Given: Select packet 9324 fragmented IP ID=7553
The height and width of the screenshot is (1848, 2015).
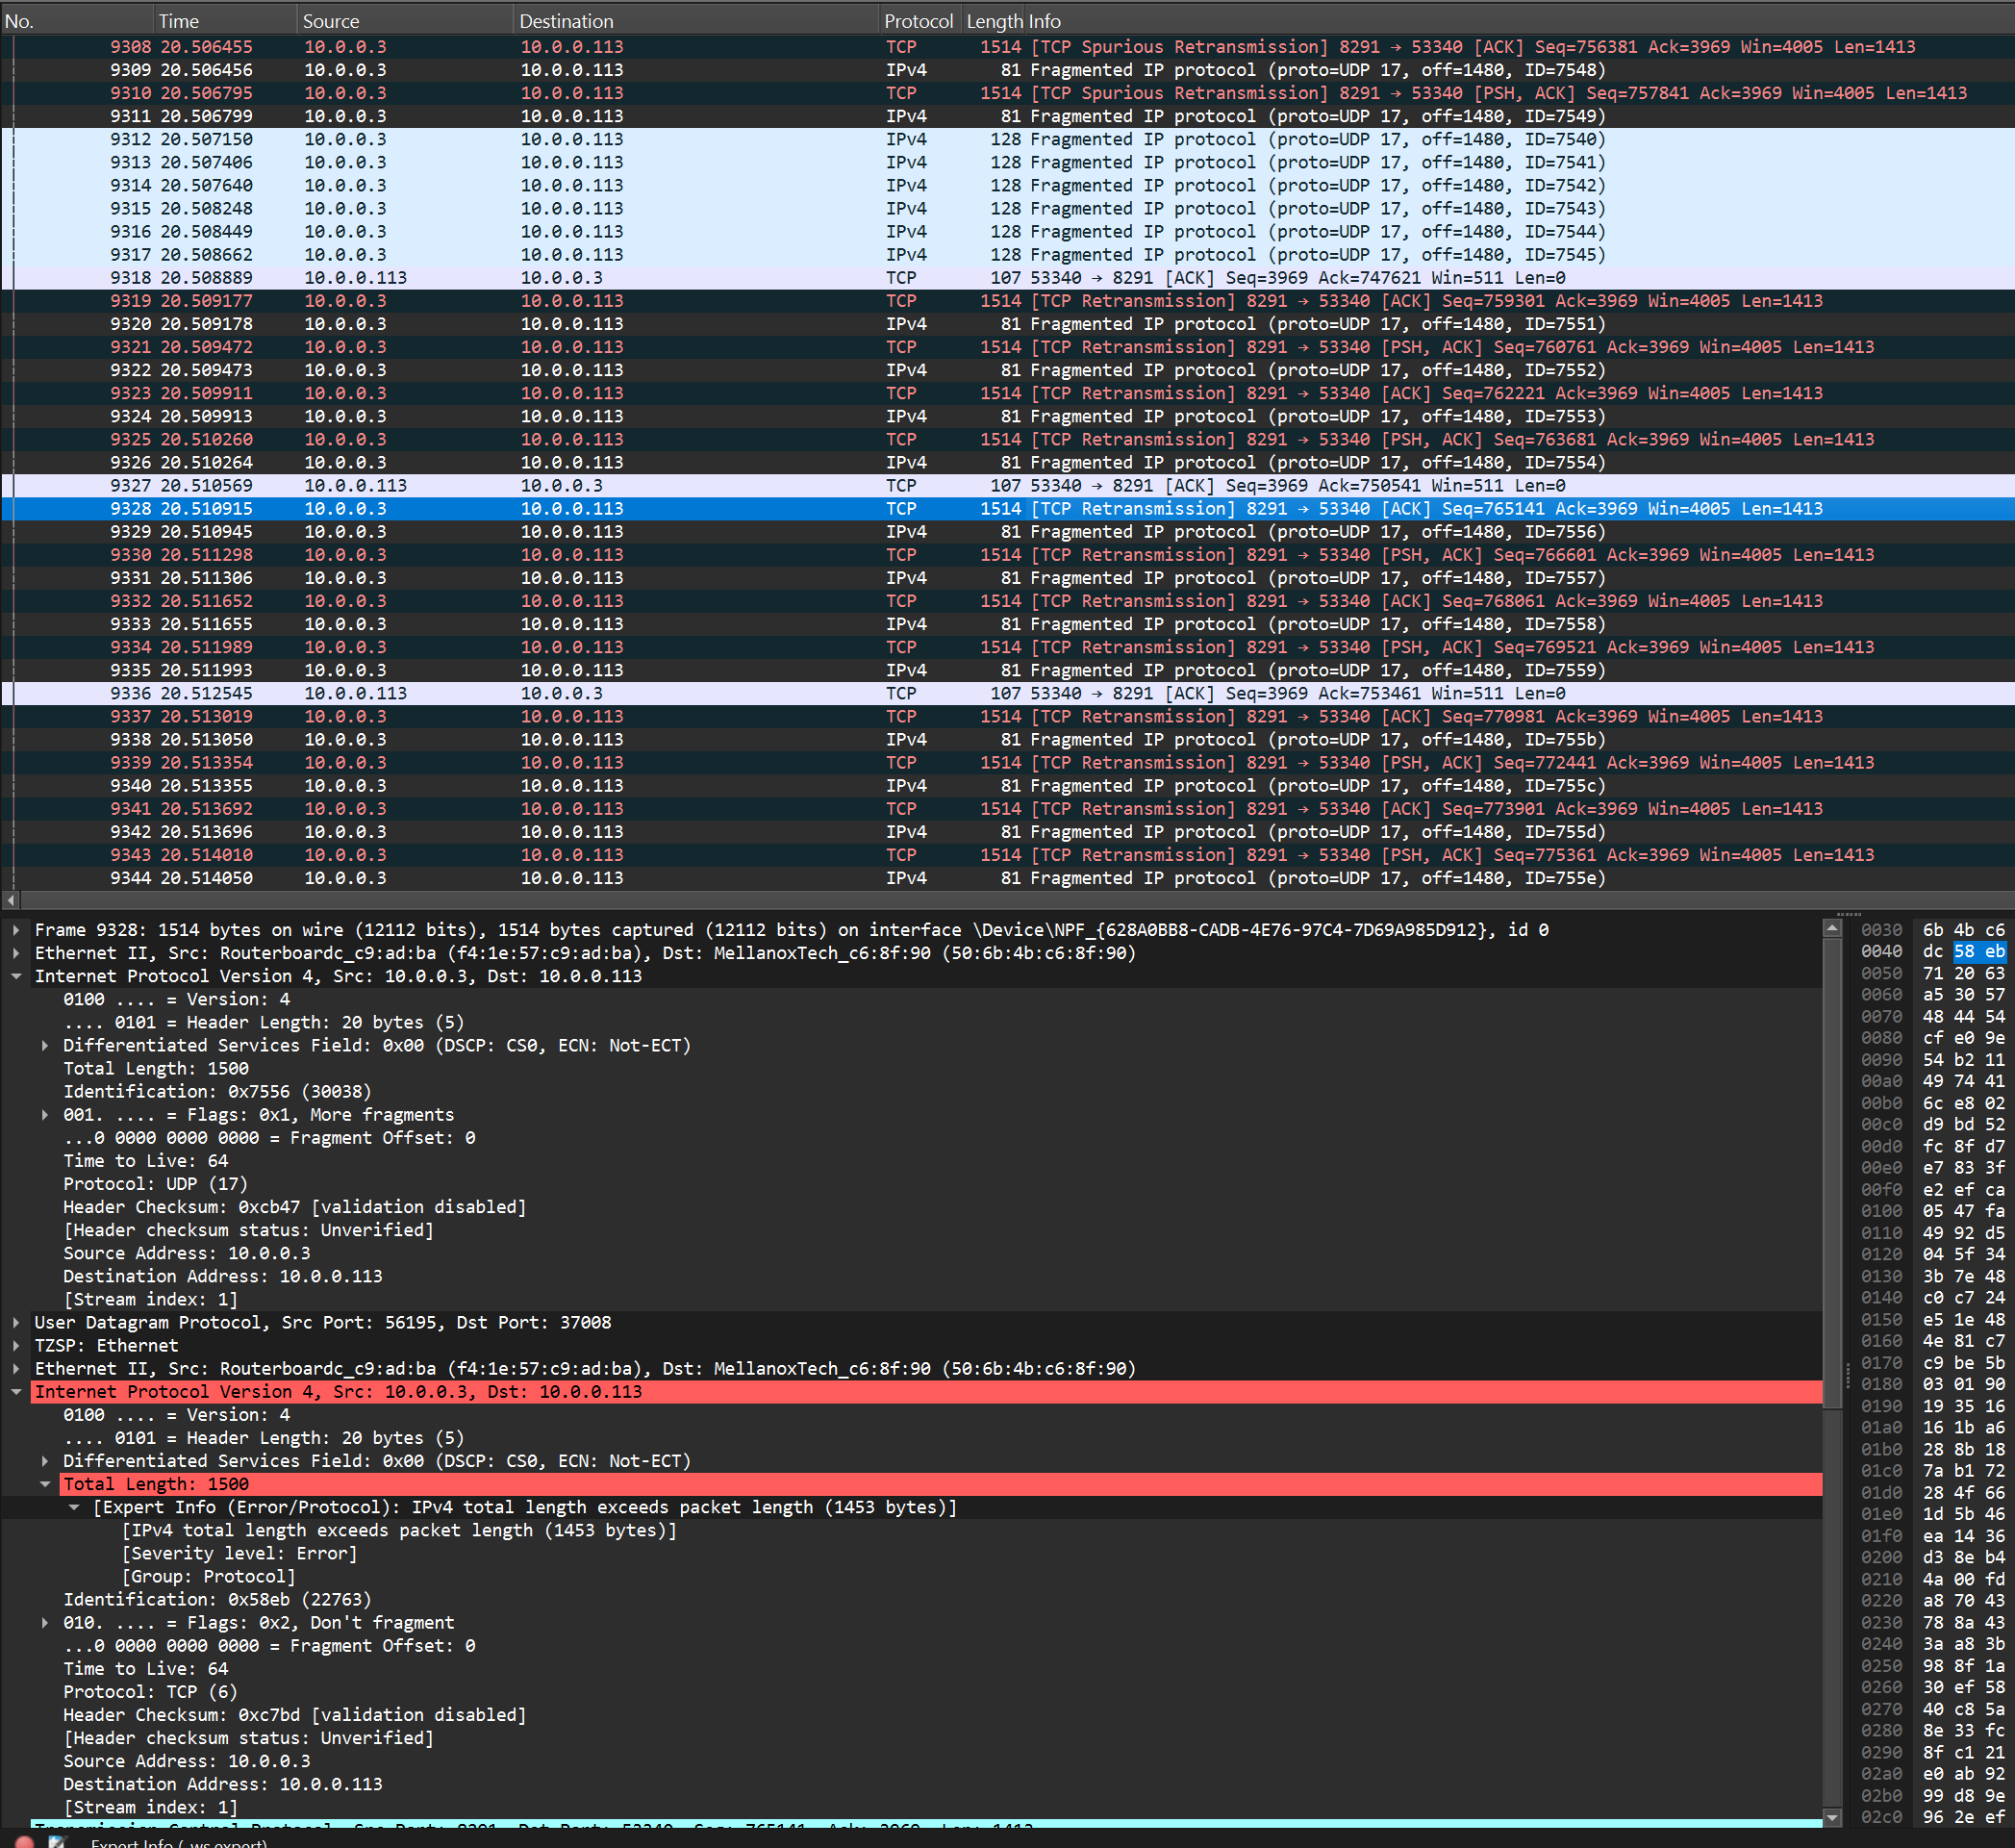Looking at the screenshot, I should (1007, 416).
